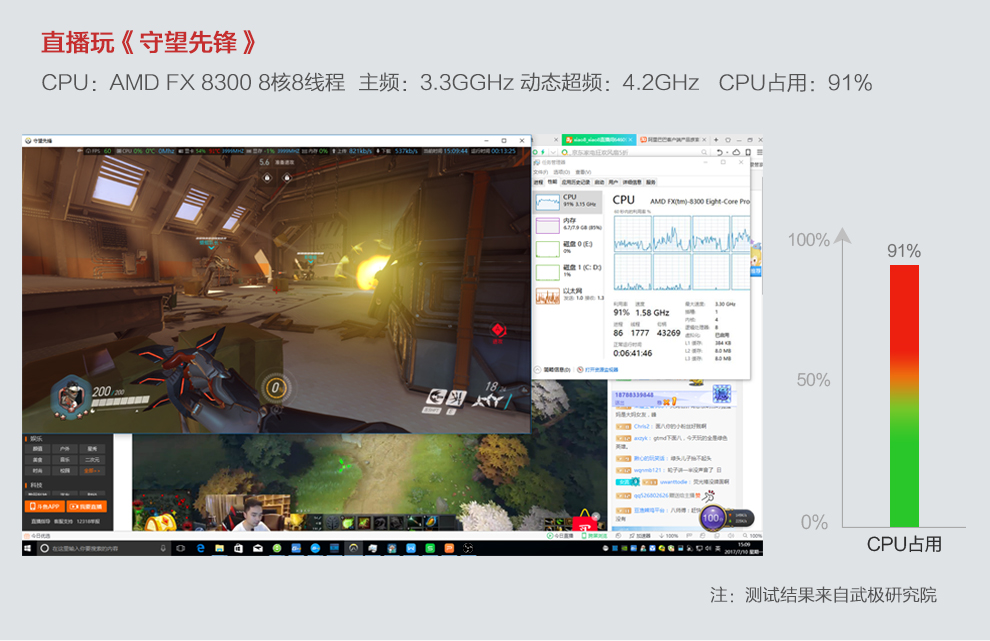The image size is (990, 641).
Task: Click 今日直播 in browser status bar
Action: [560, 536]
